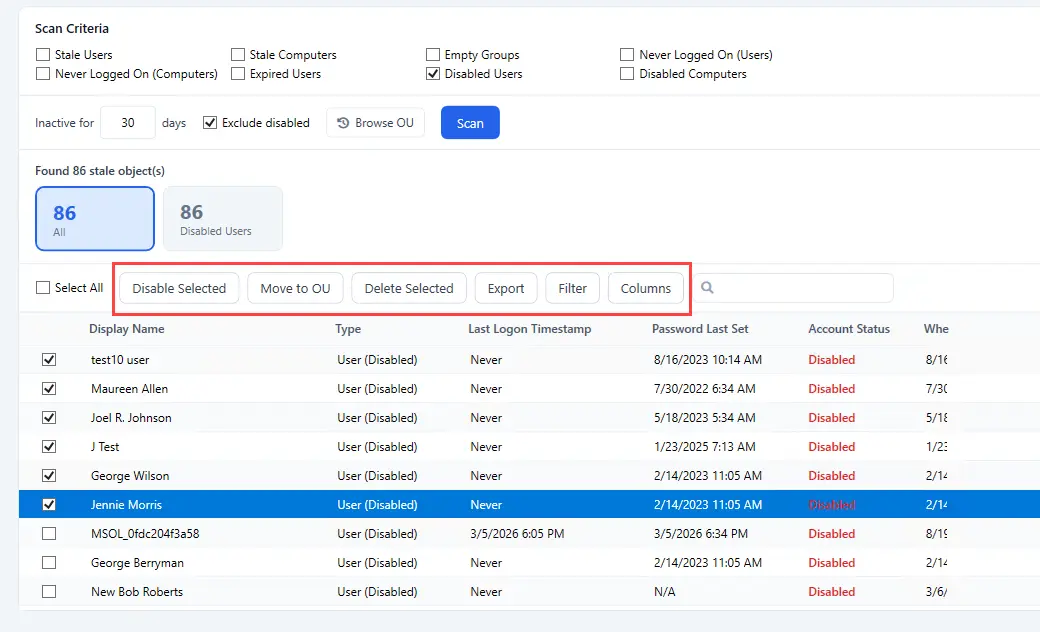Click the 'Joel R. Johnson' entry

click(x=131, y=418)
